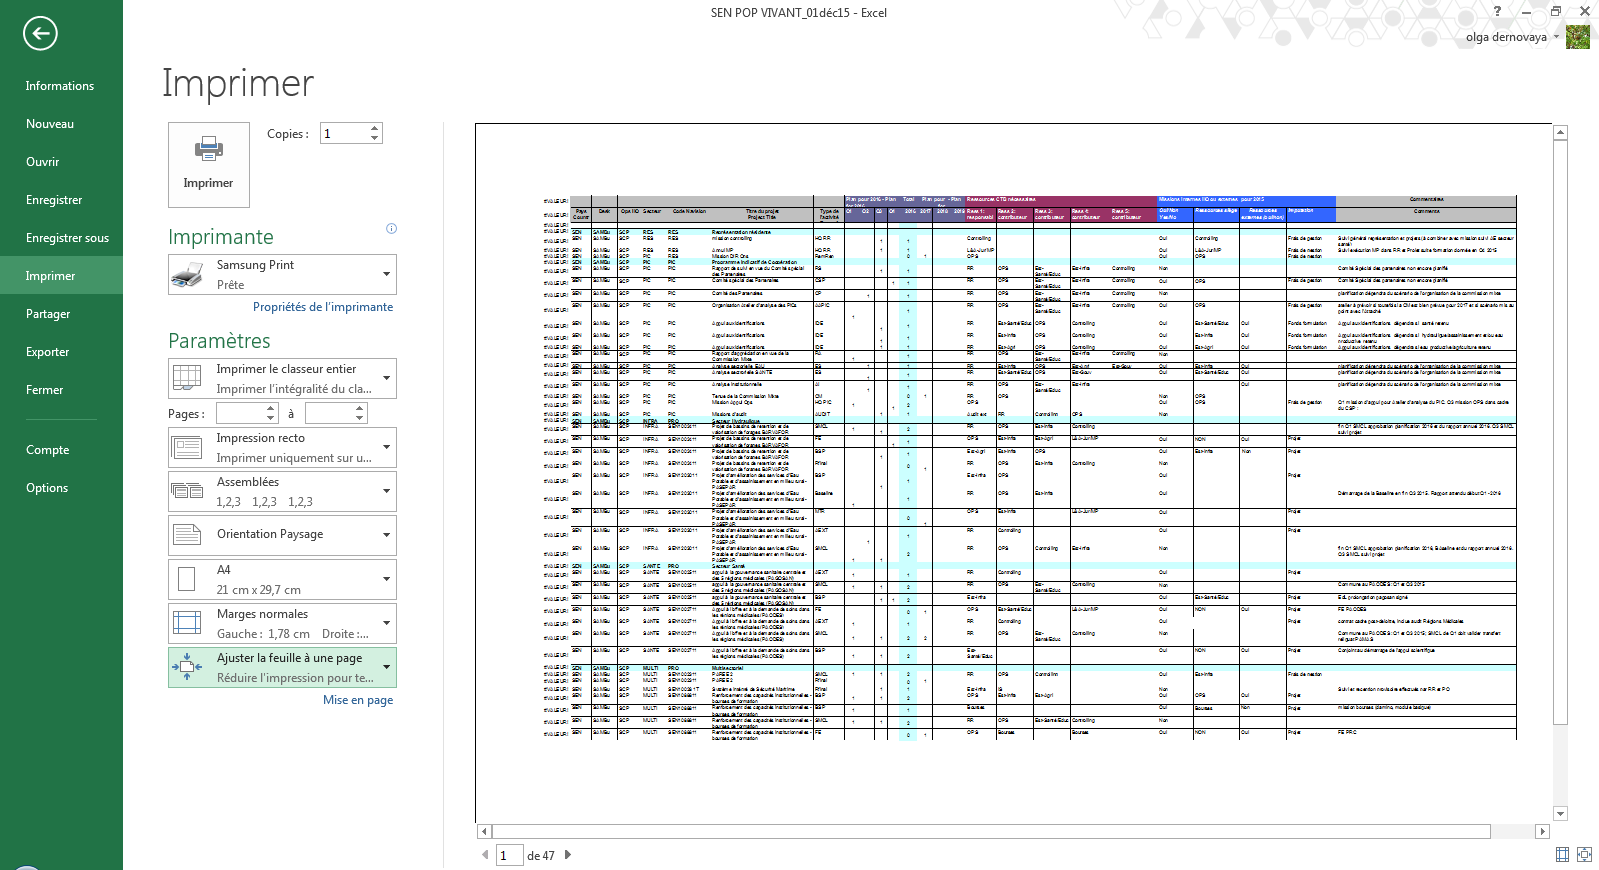This screenshot has height=870, width=1599.
Task: Open the Propriétés de l'imprimante link
Action: (322, 307)
